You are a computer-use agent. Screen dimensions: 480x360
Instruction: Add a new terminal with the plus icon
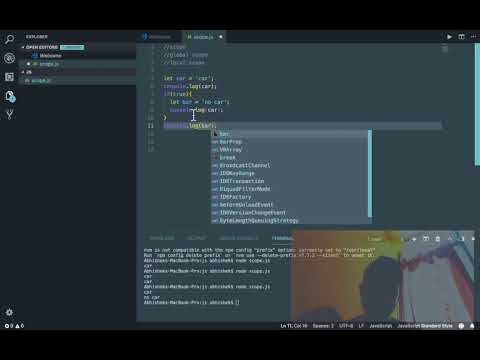[x=414, y=239]
